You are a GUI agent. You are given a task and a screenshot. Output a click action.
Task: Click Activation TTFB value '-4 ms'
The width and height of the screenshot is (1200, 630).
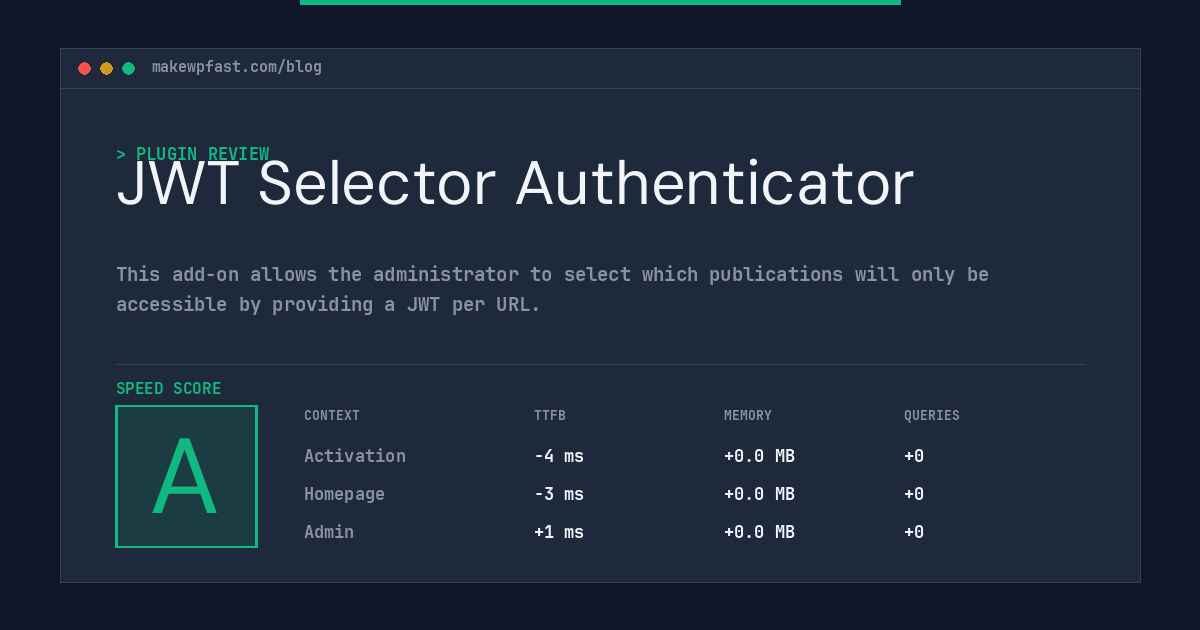point(559,456)
